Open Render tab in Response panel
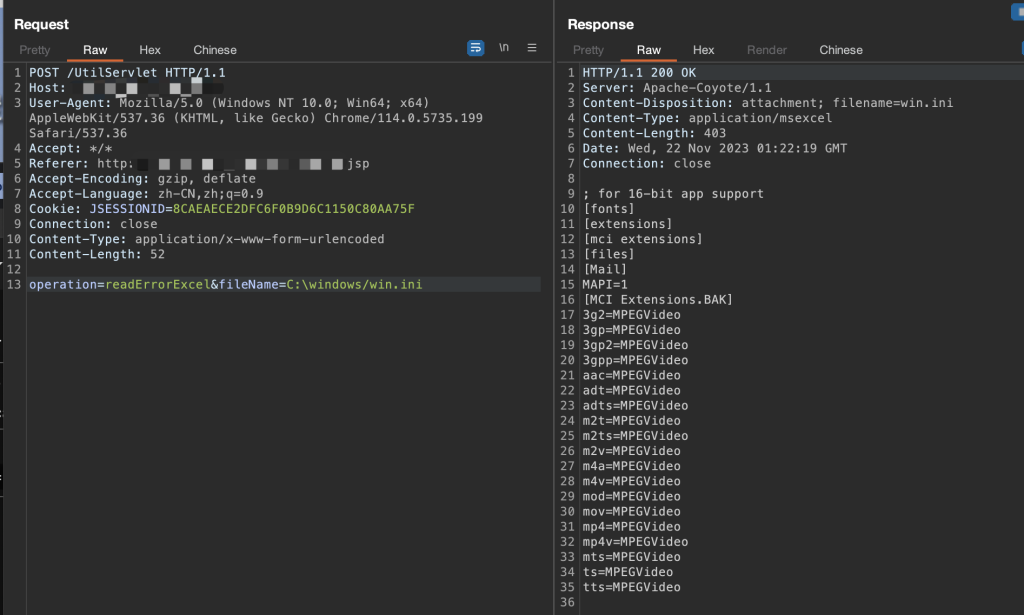Screen dimensions: 1024x615 point(767,50)
